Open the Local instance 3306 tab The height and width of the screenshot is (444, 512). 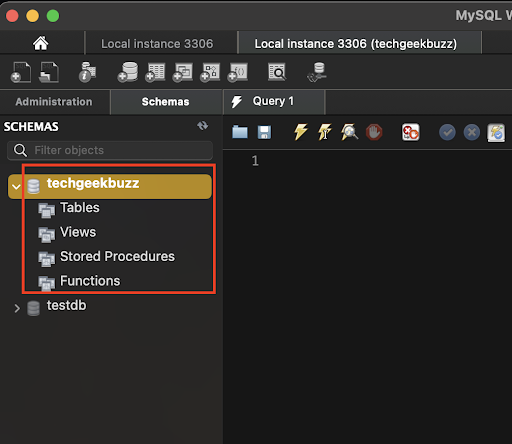coord(157,44)
